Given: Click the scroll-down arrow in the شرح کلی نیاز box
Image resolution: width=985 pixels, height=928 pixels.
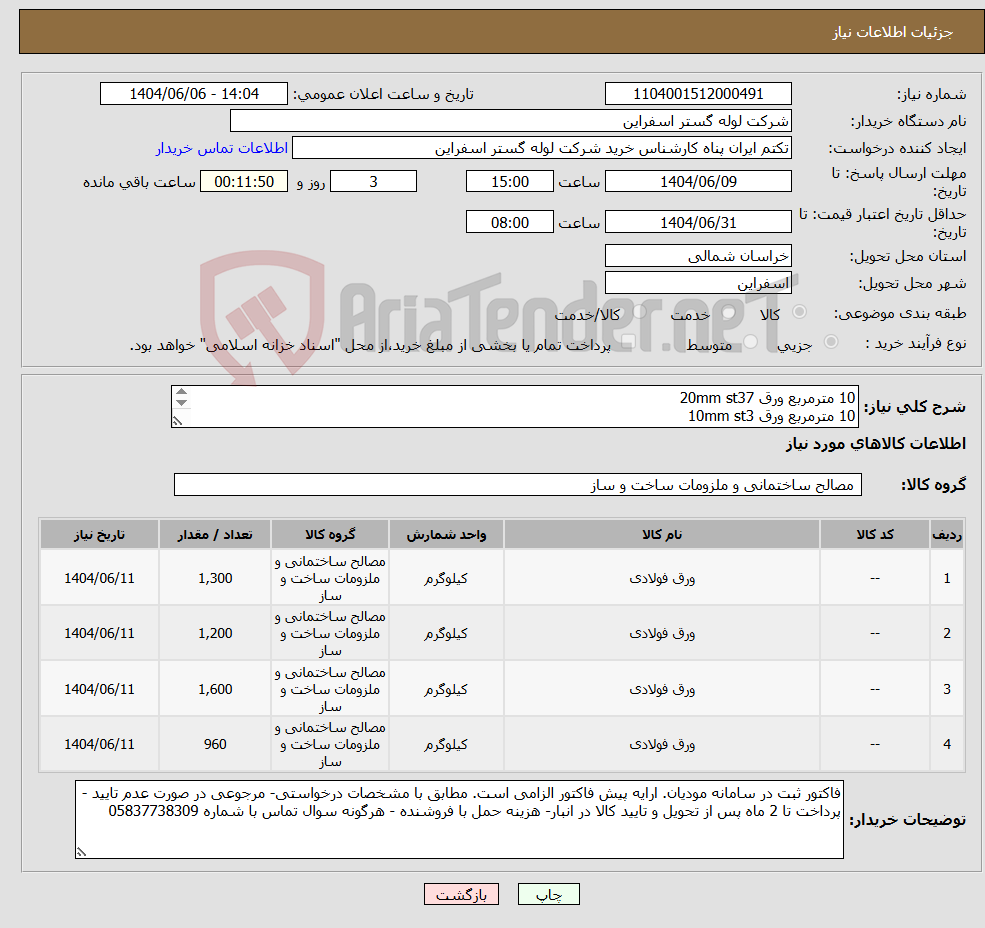Looking at the screenshot, I should [x=181, y=404].
